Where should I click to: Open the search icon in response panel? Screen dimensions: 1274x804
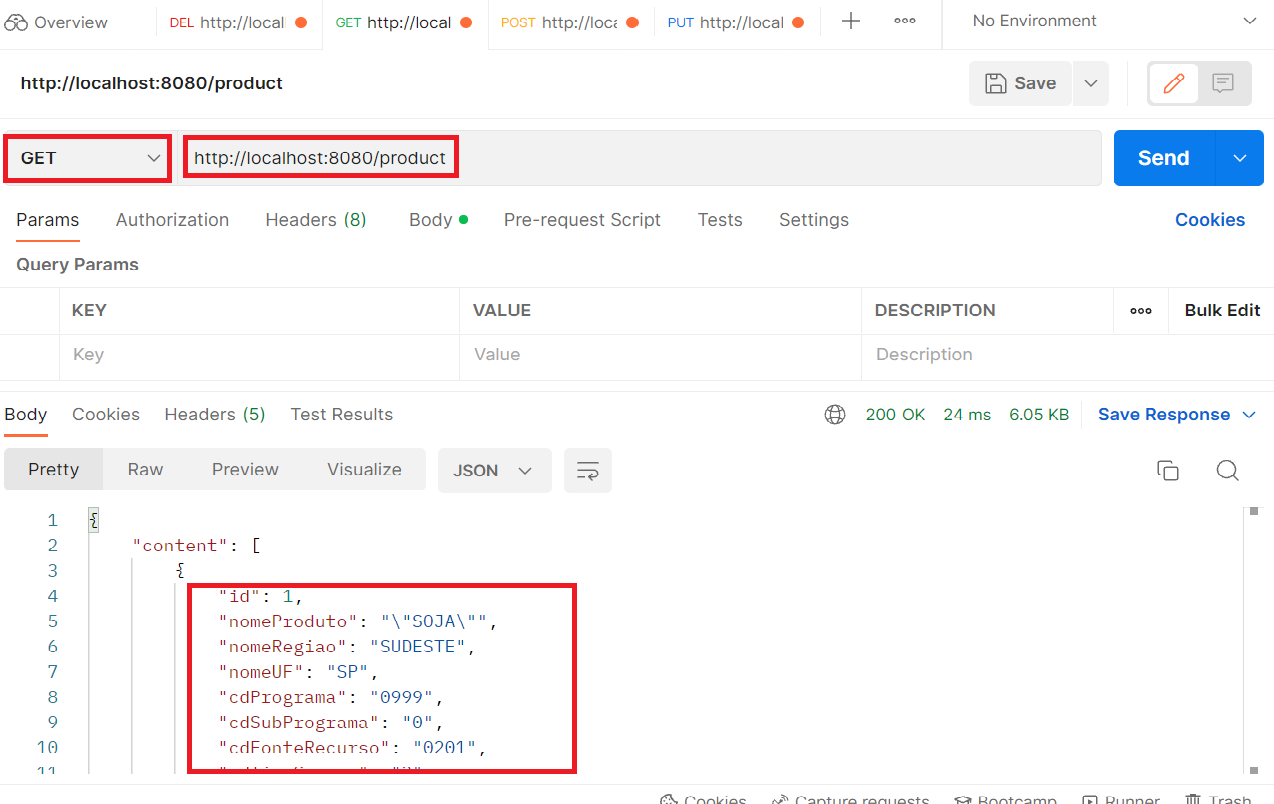(1227, 470)
